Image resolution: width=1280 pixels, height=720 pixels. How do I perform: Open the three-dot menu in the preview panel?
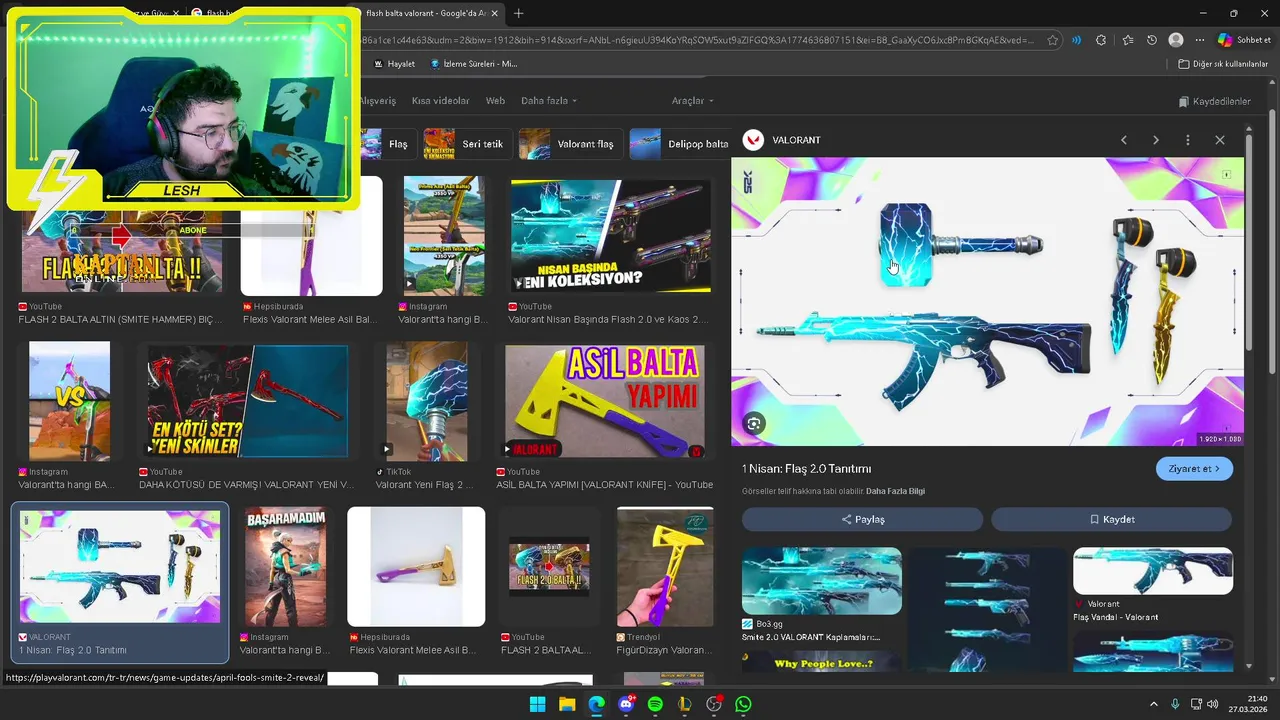1187,140
